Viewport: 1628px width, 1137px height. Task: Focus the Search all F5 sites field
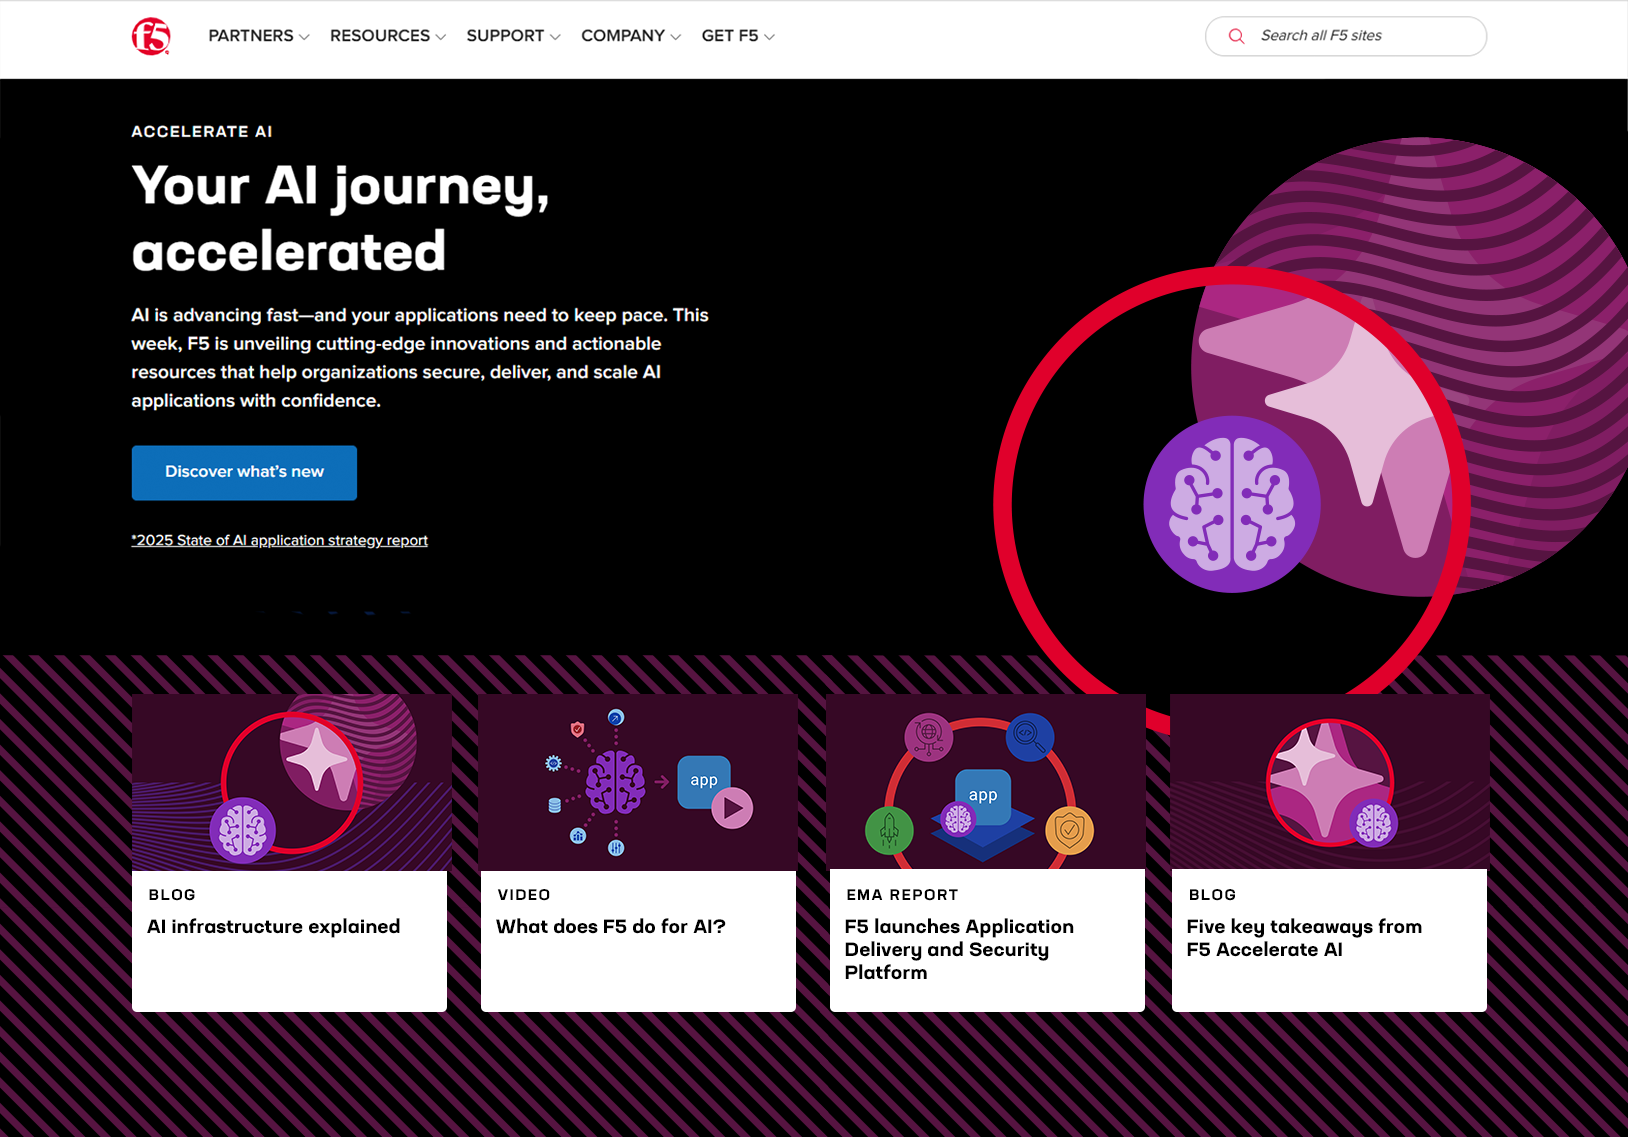(x=1346, y=36)
